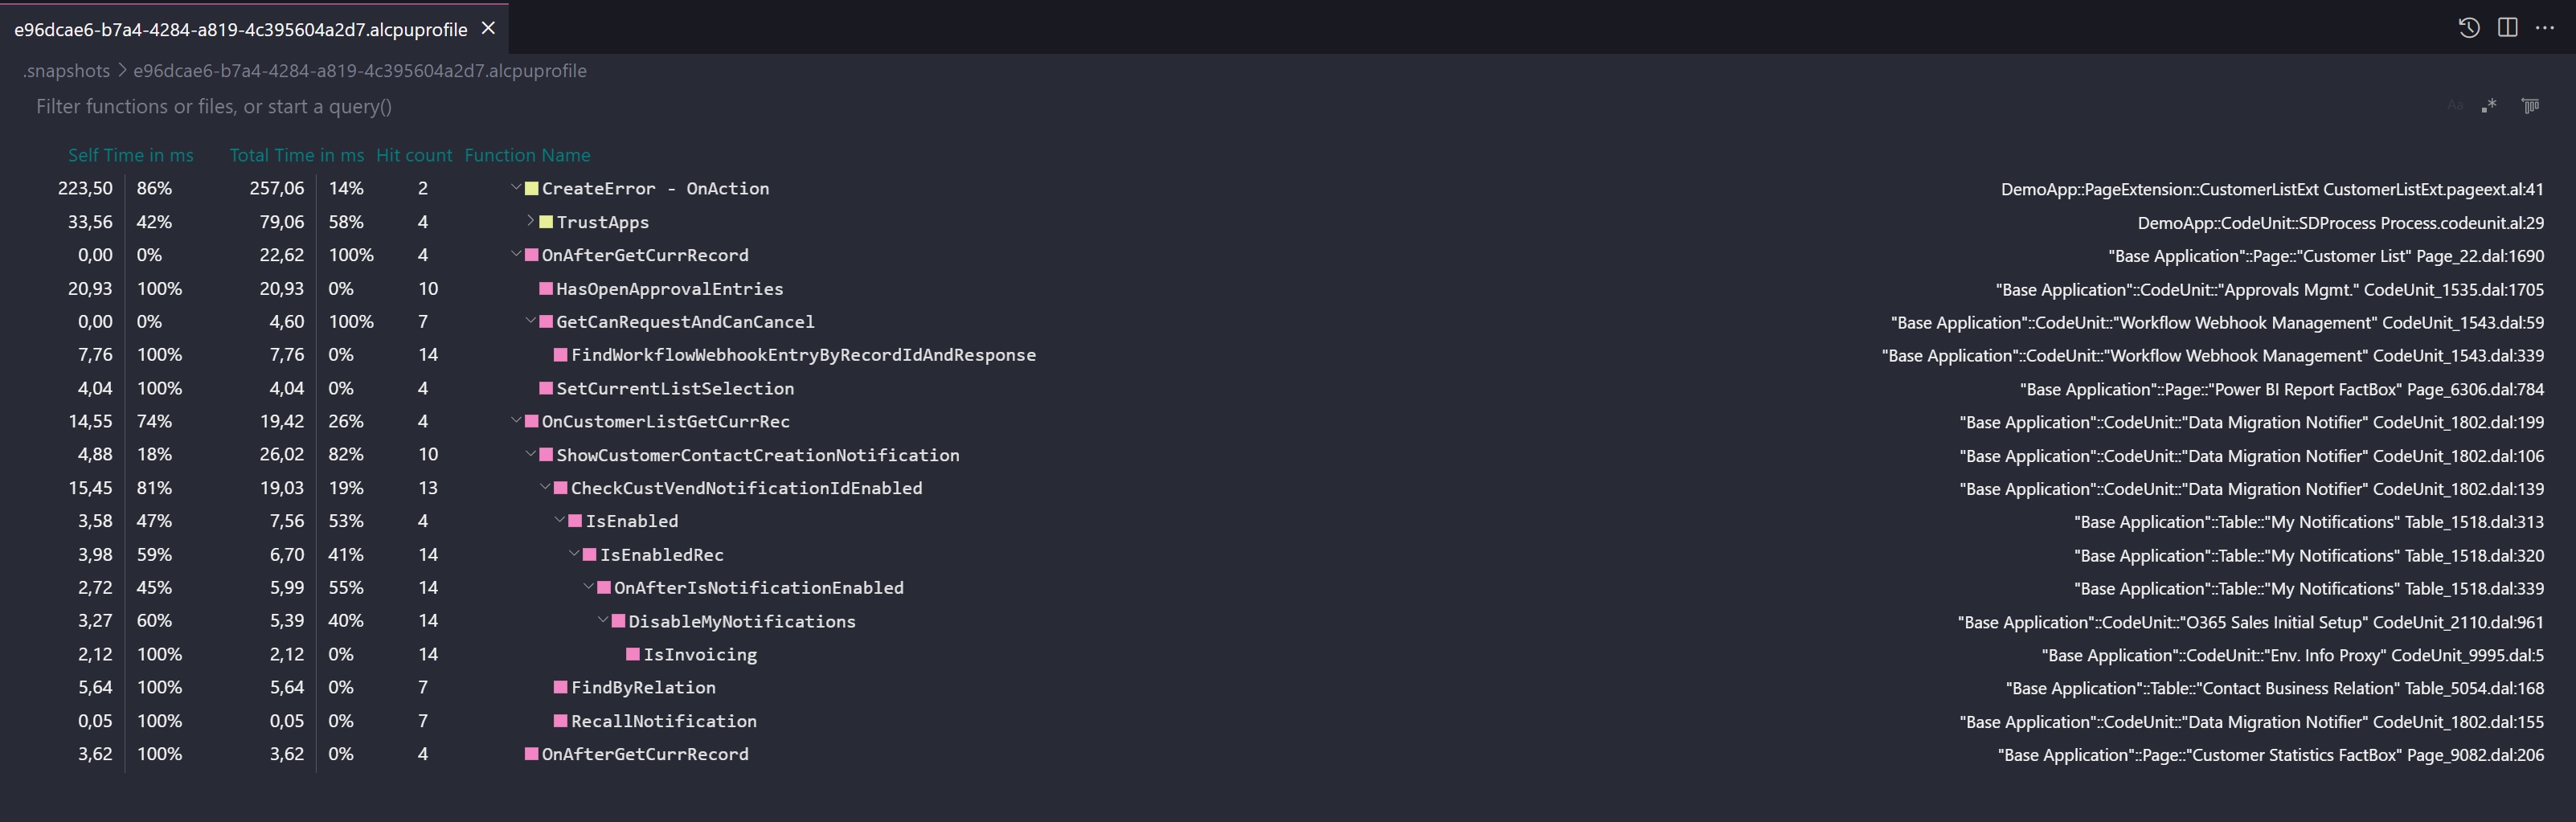Click the pink swatch beside HasOpenApprovalEntries
The image size is (2576, 822).
pyautogui.click(x=546, y=289)
